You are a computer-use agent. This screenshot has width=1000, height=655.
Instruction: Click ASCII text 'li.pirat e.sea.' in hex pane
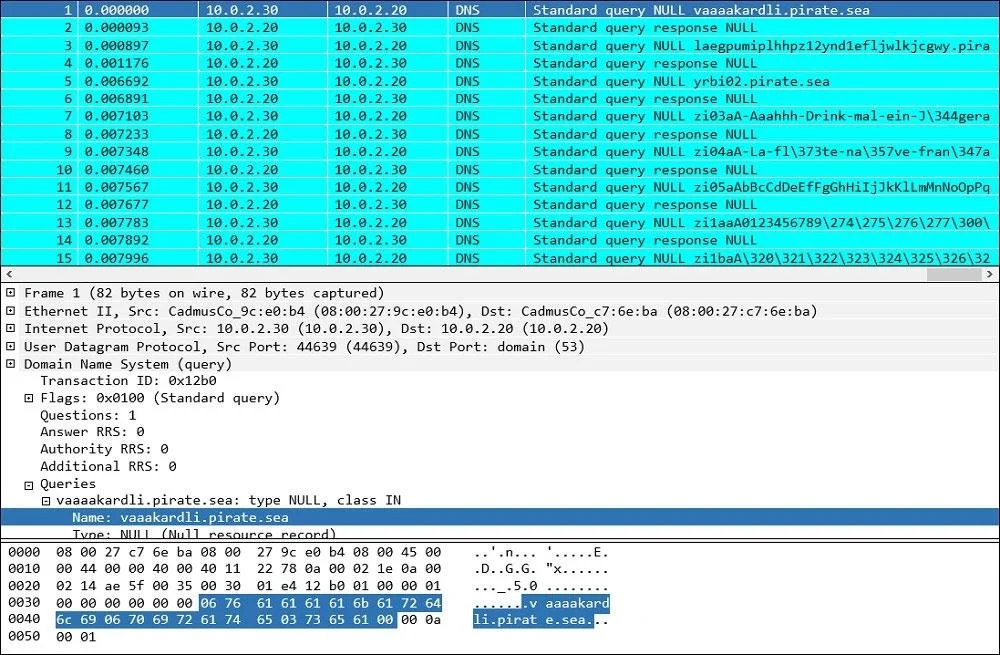(x=533, y=619)
